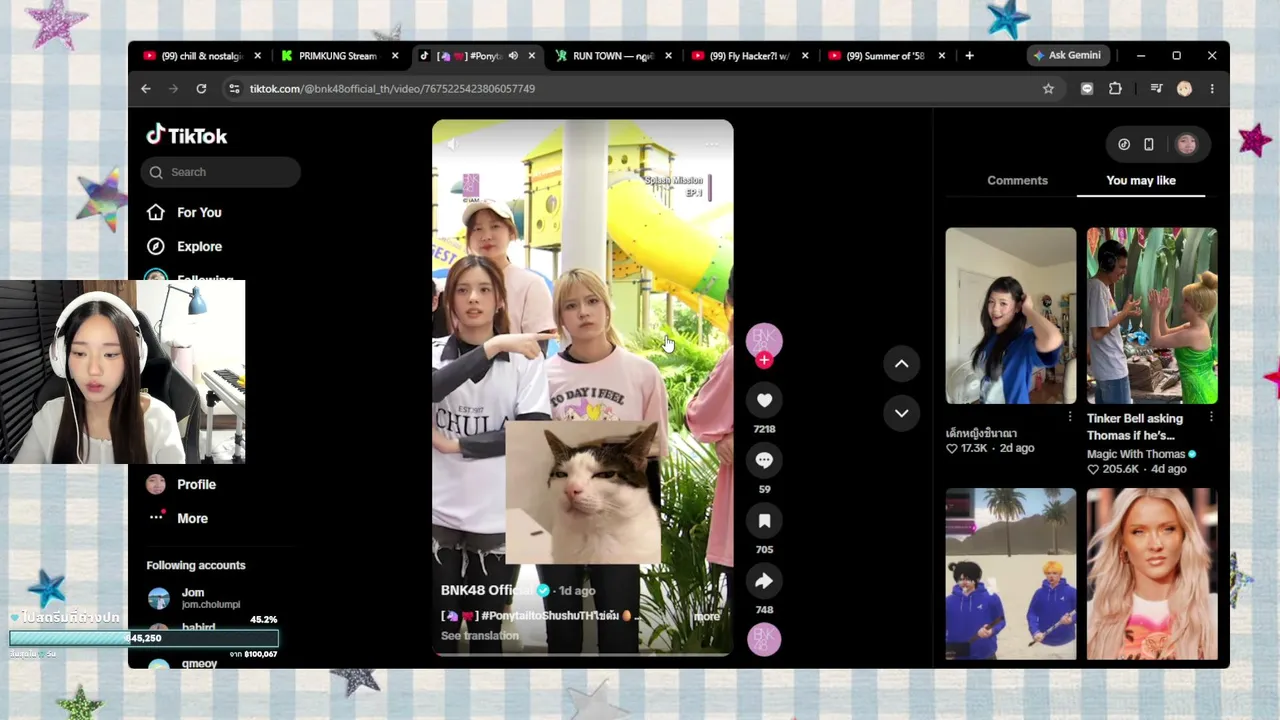Switch to the You may like tab
The image size is (1280, 720).
click(1141, 180)
